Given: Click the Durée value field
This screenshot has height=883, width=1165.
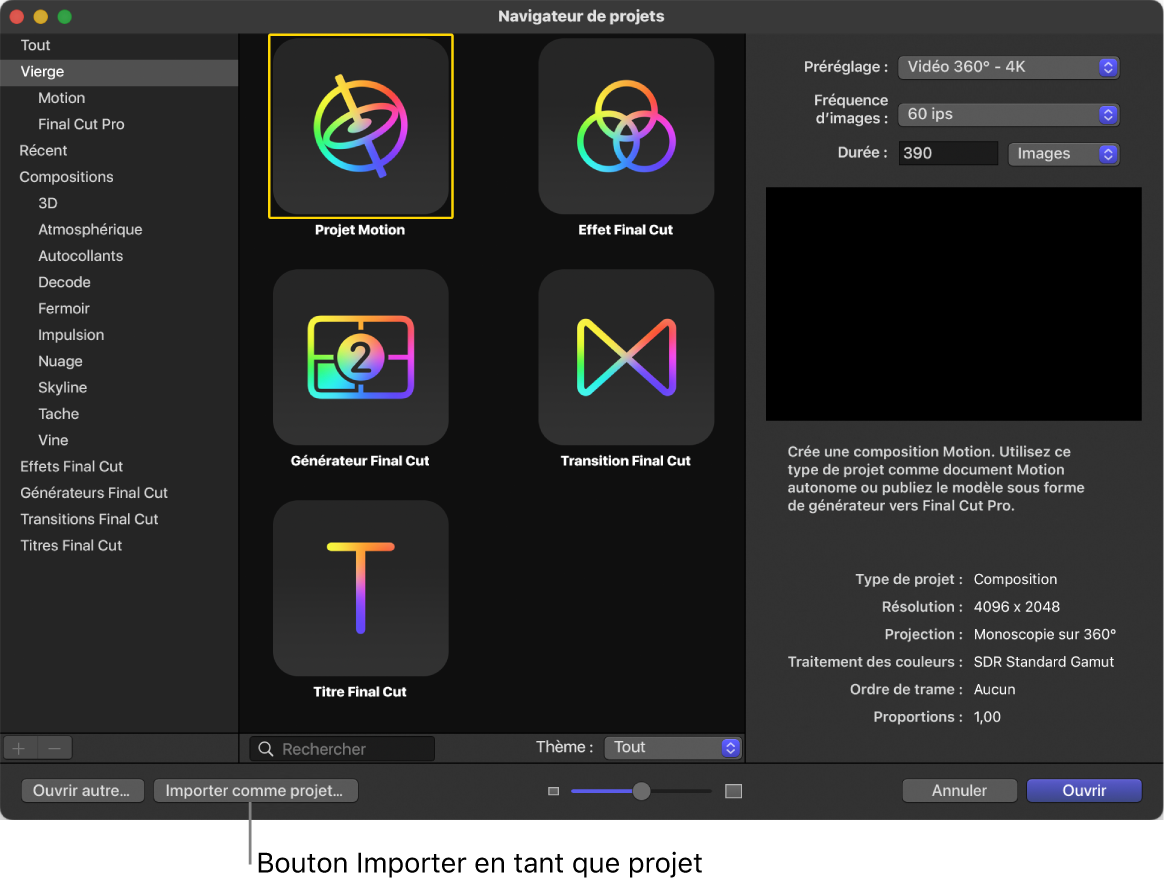Looking at the screenshot, I should 948,153.
